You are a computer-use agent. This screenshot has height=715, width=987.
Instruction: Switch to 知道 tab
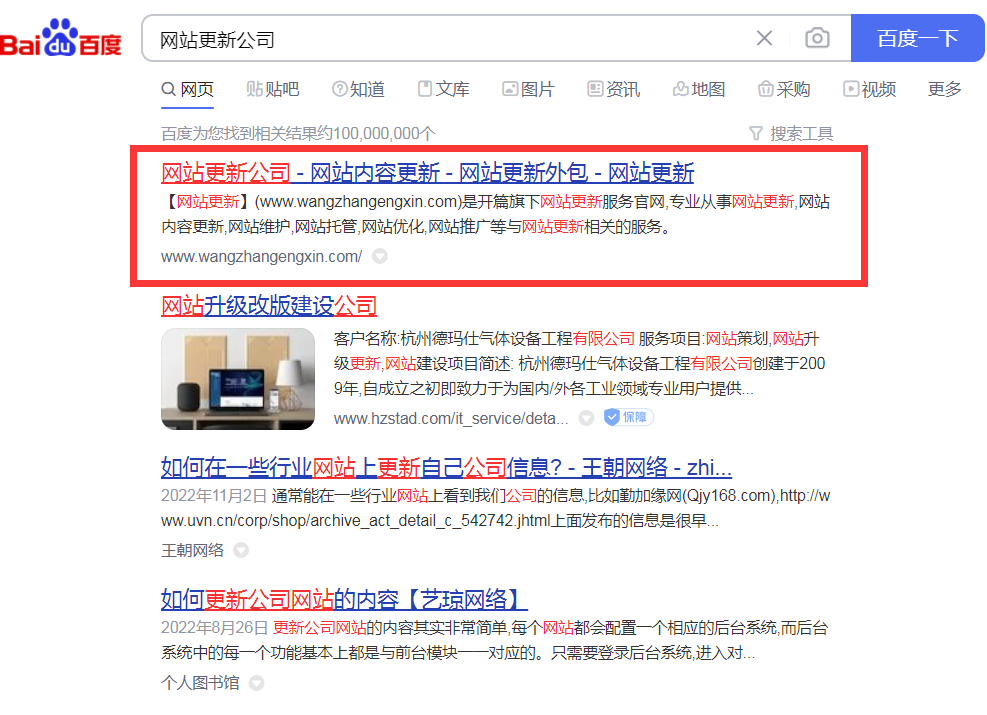(358, 89)
